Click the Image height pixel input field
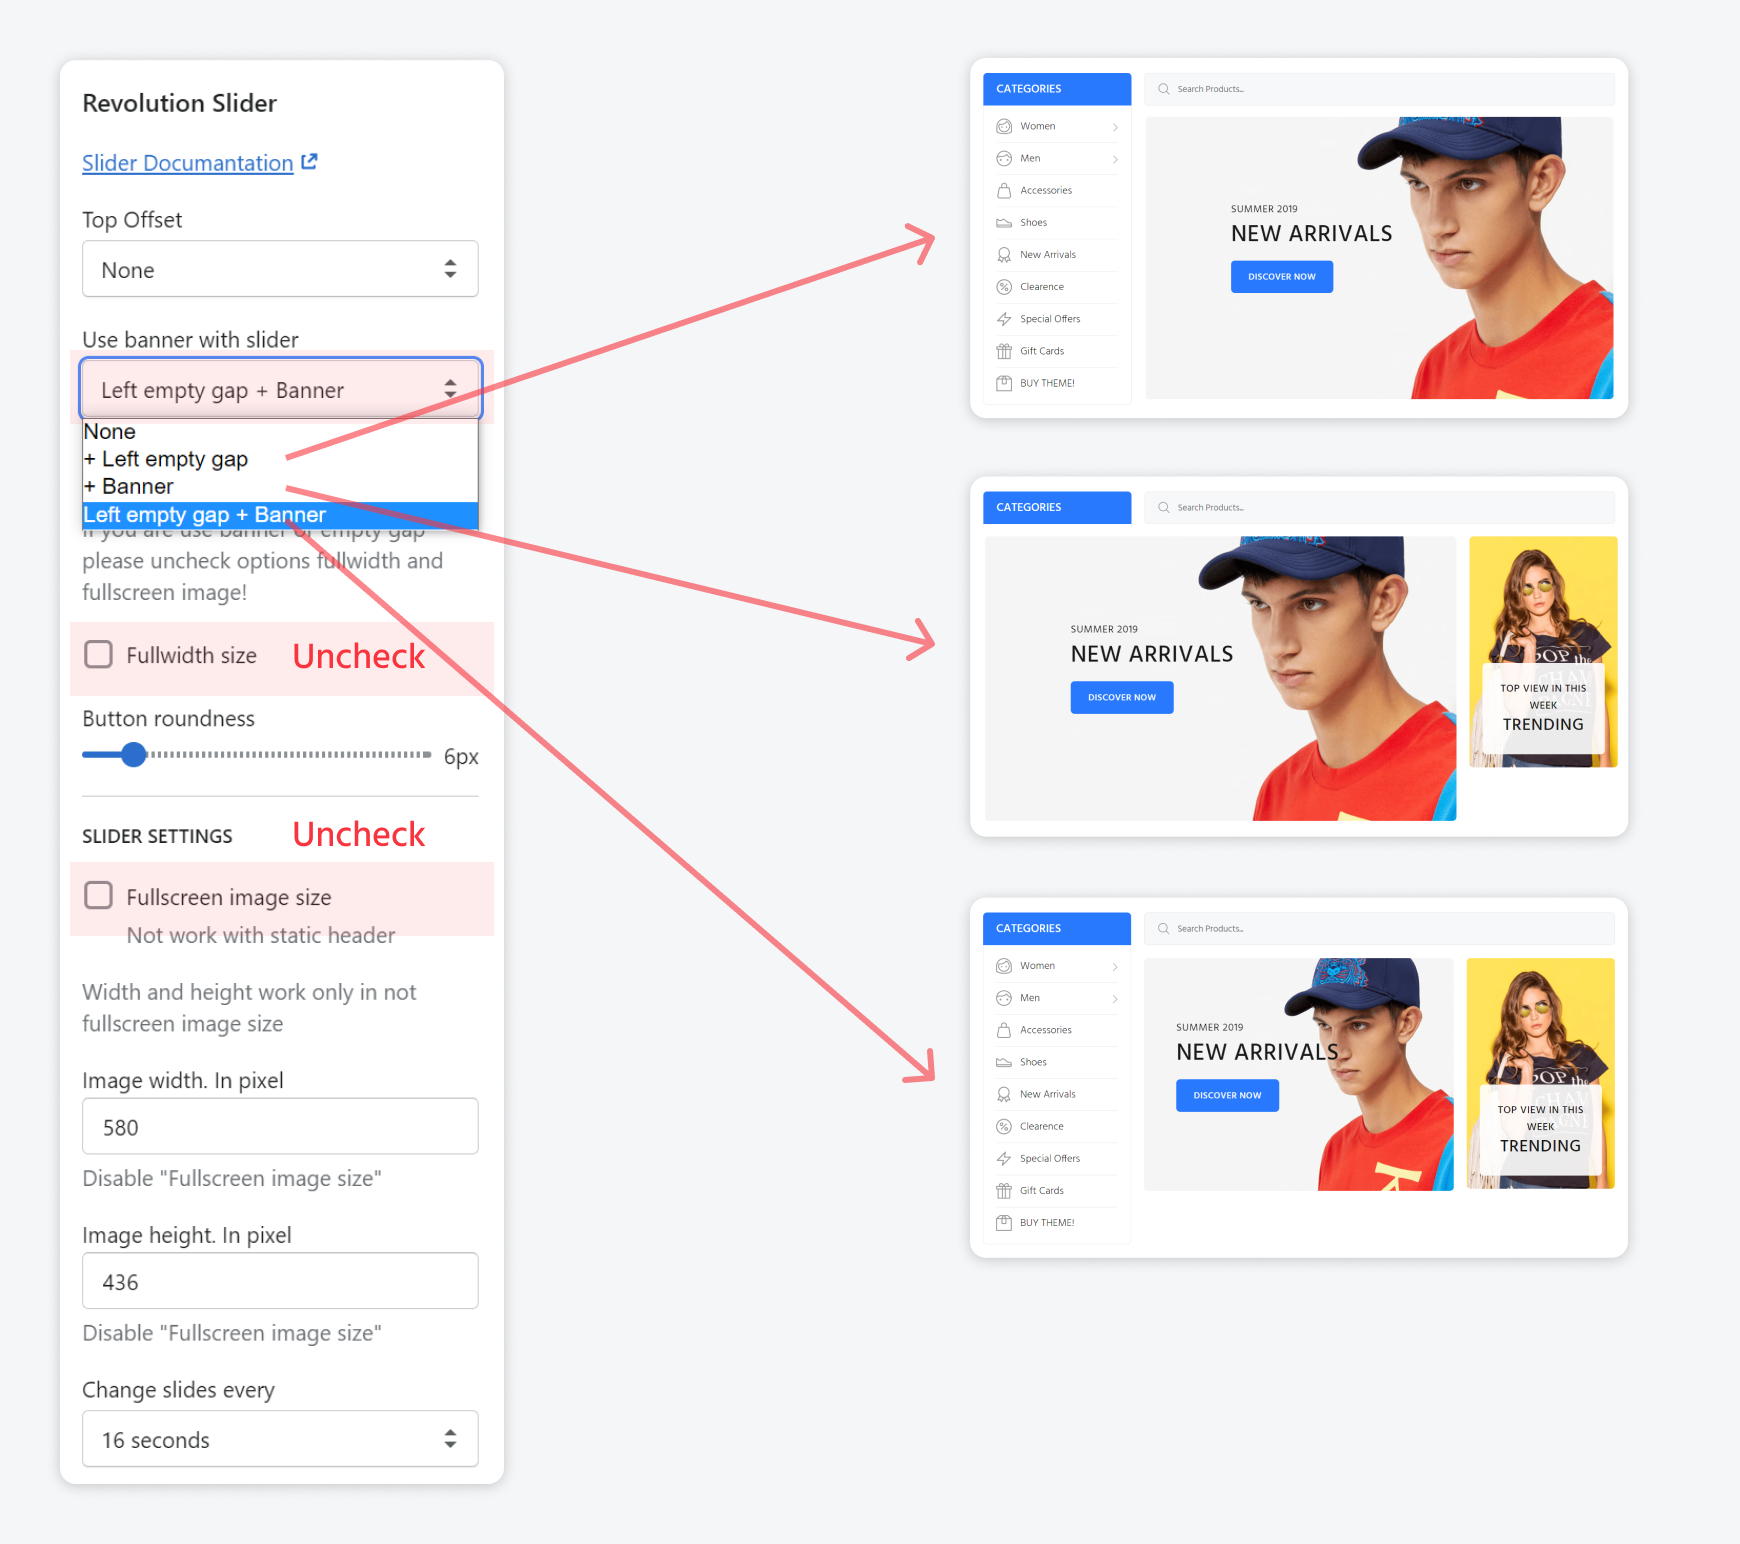Viewport: 1740px width, 1544px height. 280,1281
